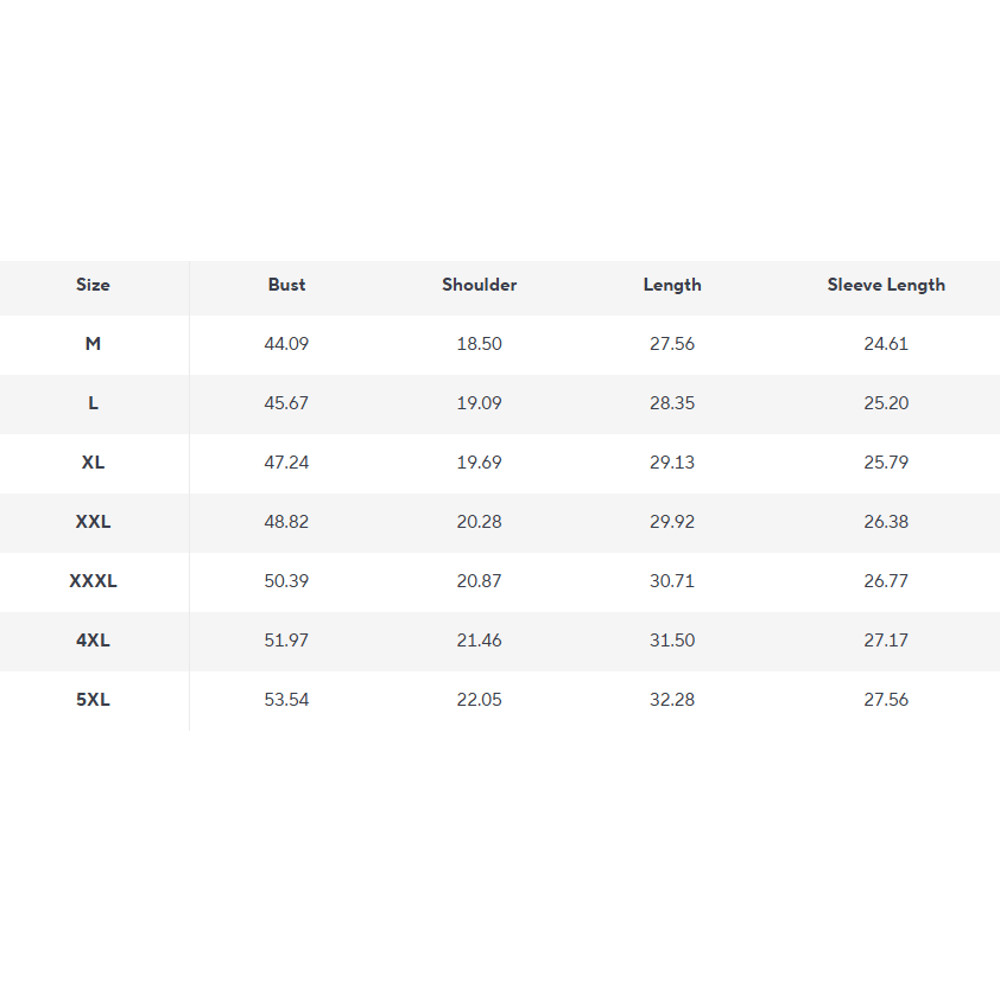This screenshot has height=1000, width=1000.
Task: Click shoulder value 21.46 for size 4XL
Action: (479, 640)
